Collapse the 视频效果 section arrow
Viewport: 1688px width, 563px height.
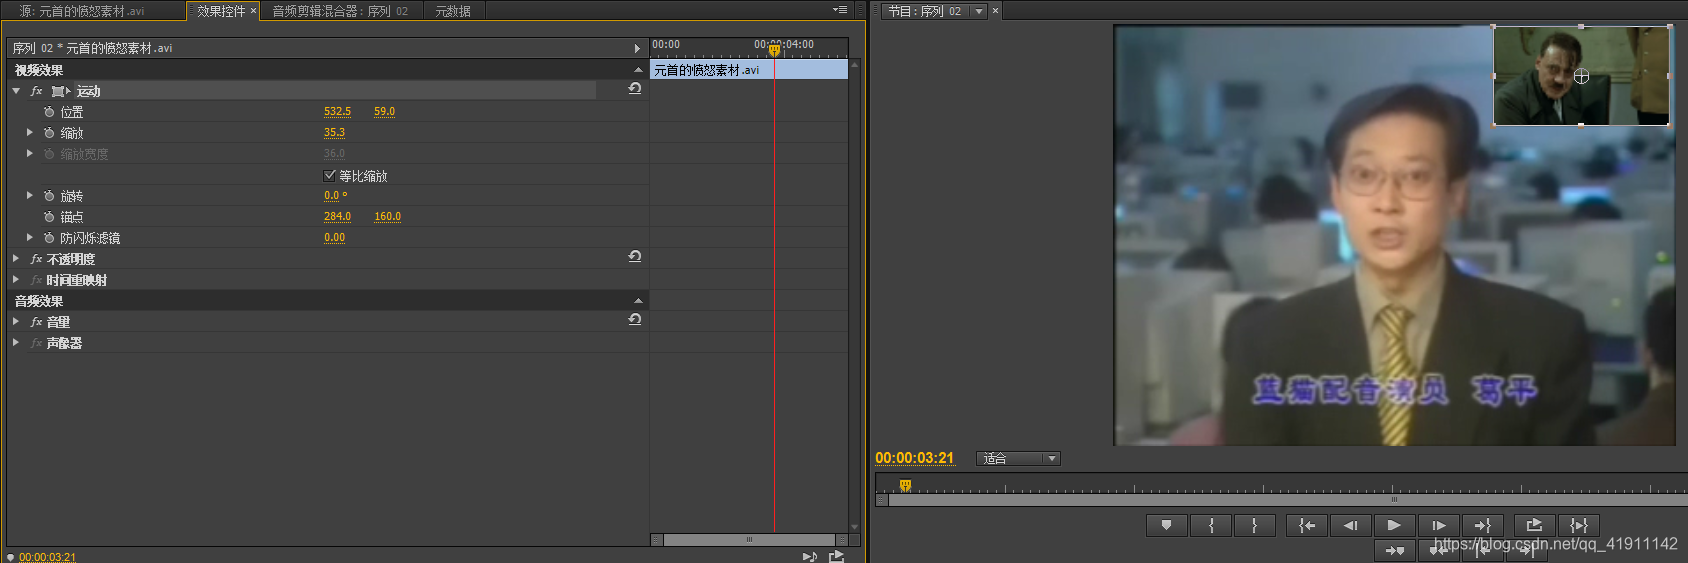pos(638,70)
